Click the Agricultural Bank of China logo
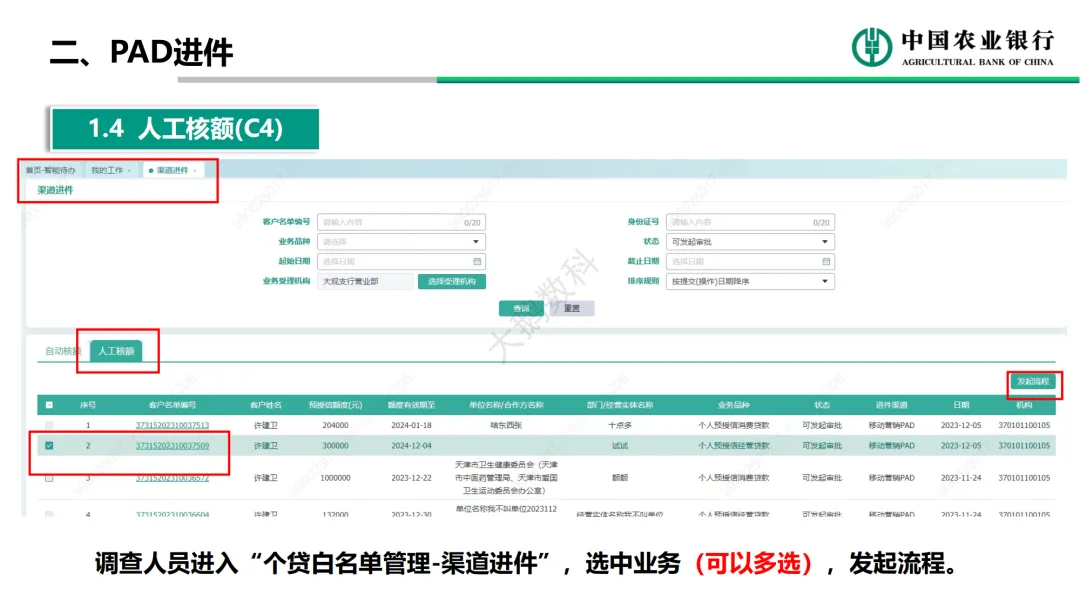1080x608 pixels. 871,47
